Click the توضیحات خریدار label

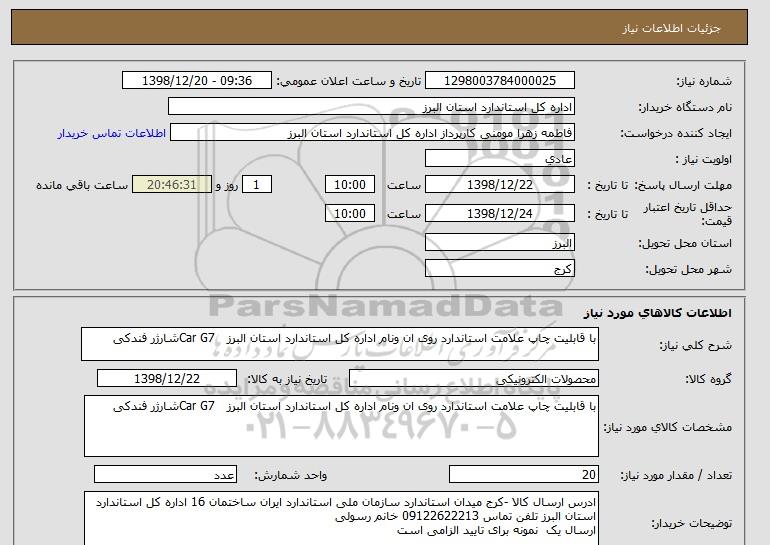point(692,523)
